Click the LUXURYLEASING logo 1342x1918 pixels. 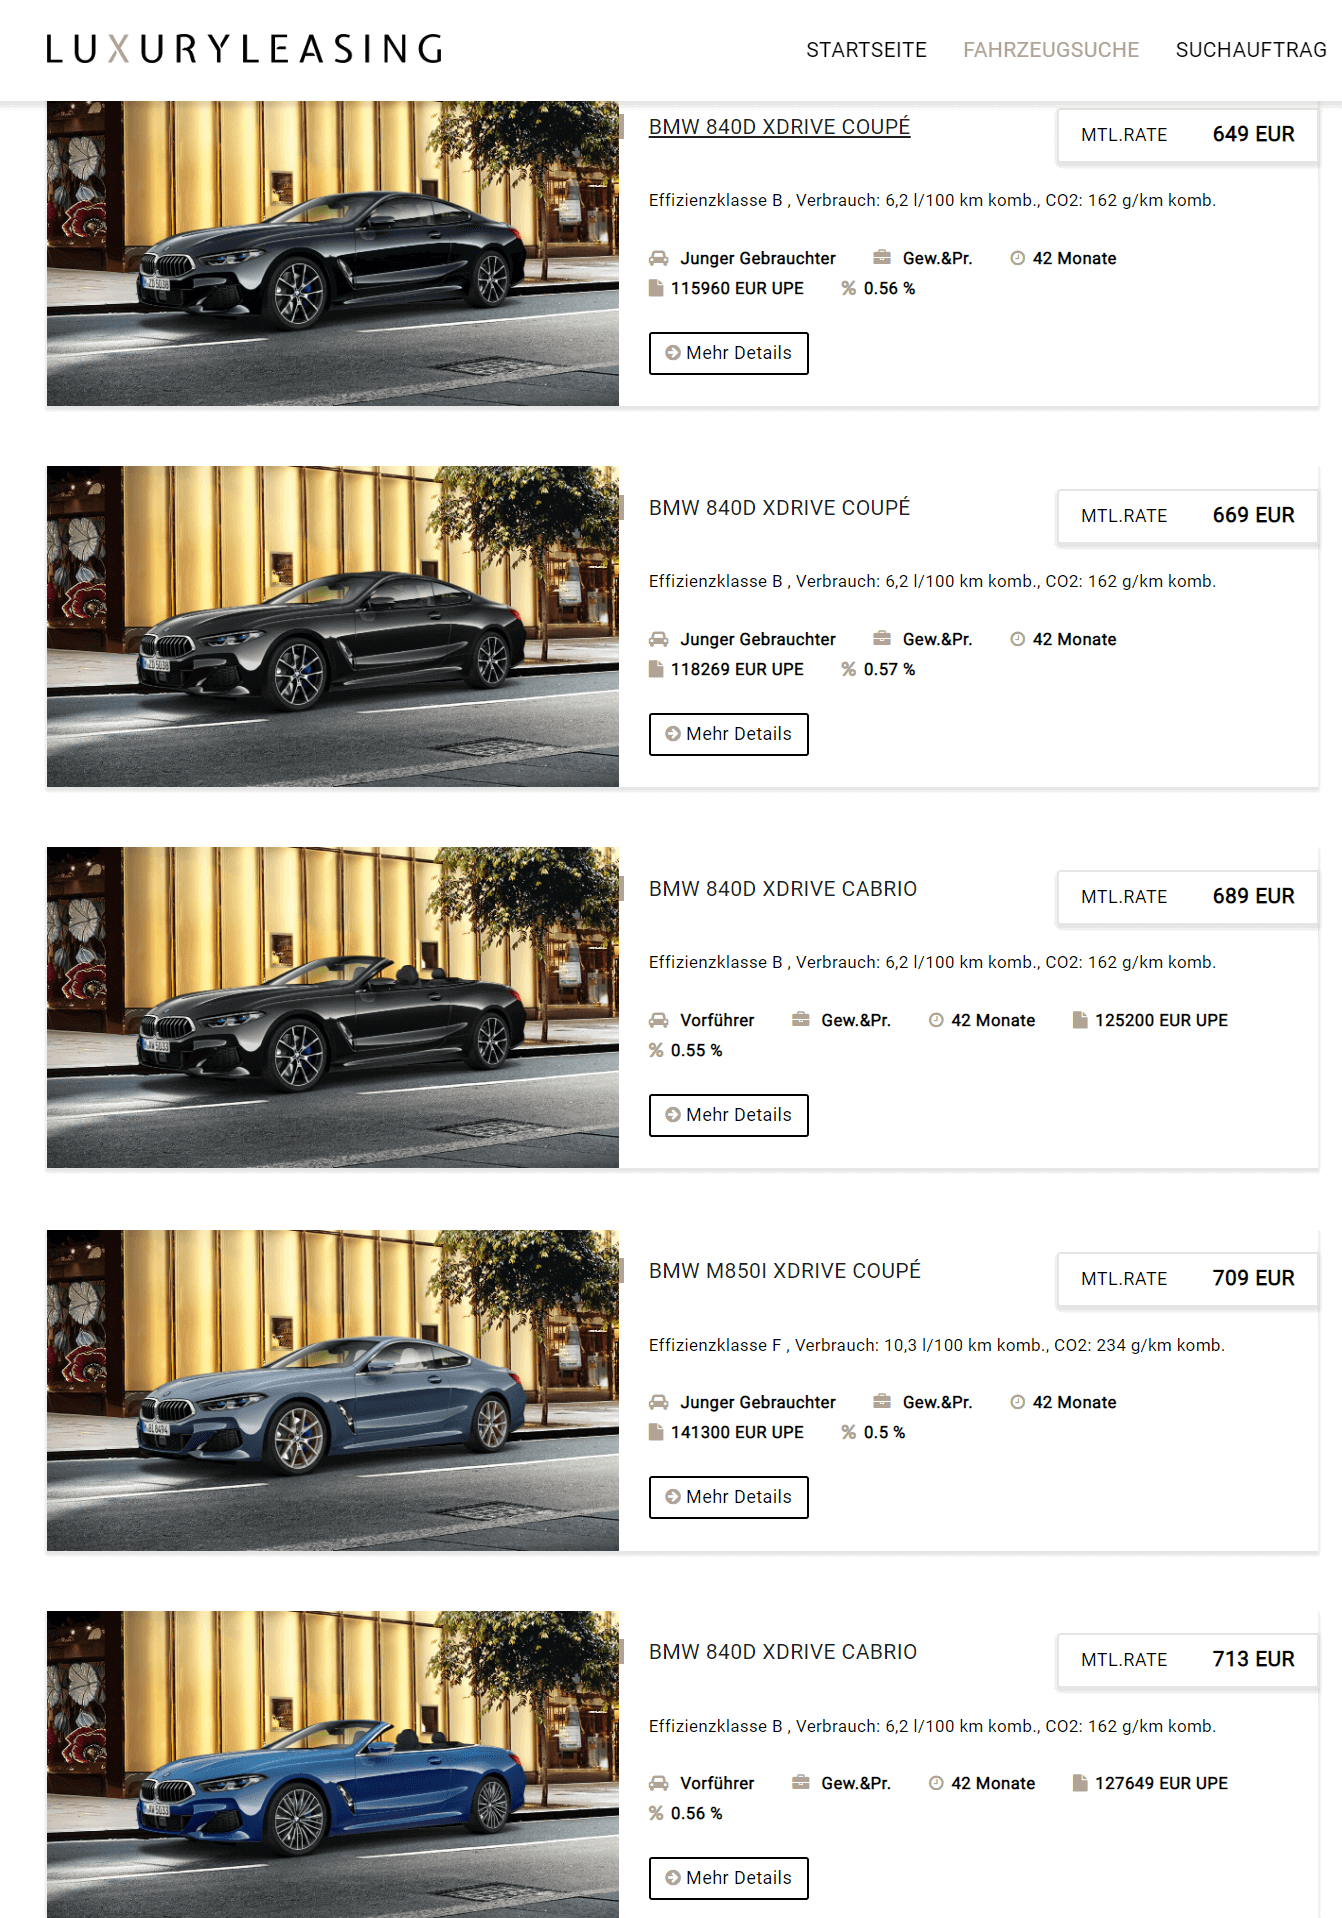coord(245,49)
